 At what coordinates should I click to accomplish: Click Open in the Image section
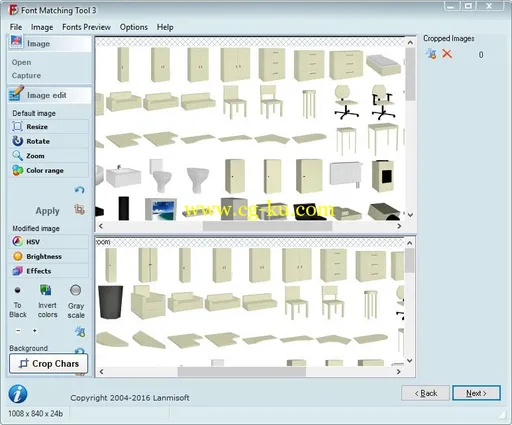click(21, 62)
